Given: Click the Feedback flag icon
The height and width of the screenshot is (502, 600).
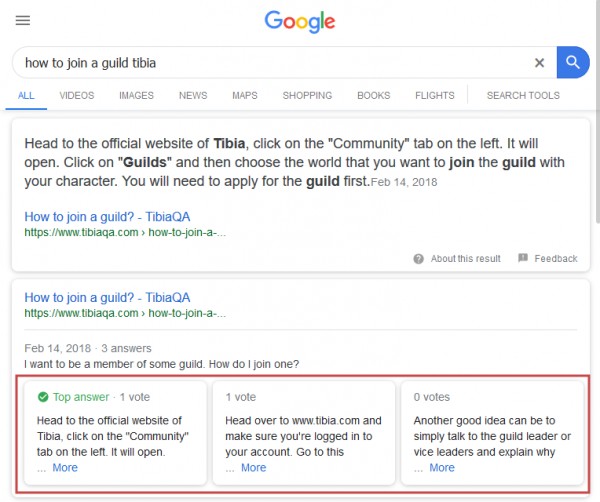Looking at the screenshot, I should (x=523, y=258).
